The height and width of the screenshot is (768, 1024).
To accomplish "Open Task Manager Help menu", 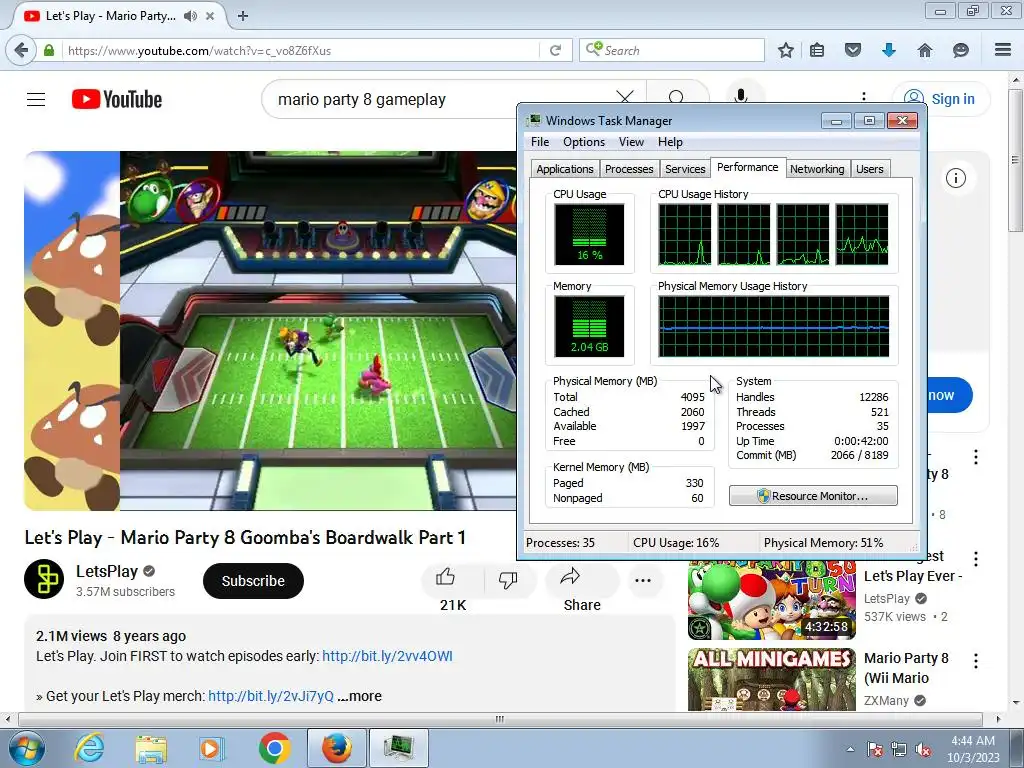I will (670, 142).
